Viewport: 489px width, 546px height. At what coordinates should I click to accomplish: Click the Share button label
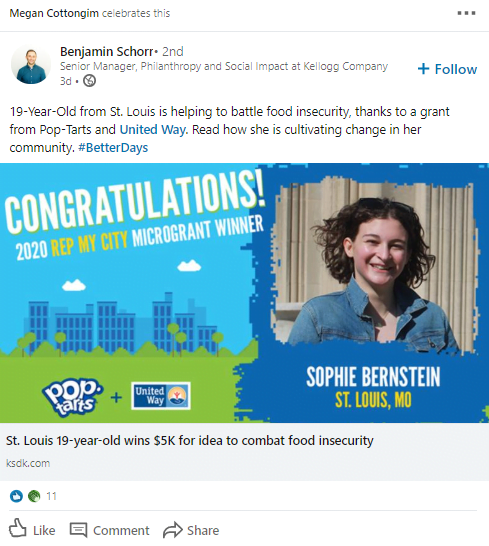click(203, 530)
